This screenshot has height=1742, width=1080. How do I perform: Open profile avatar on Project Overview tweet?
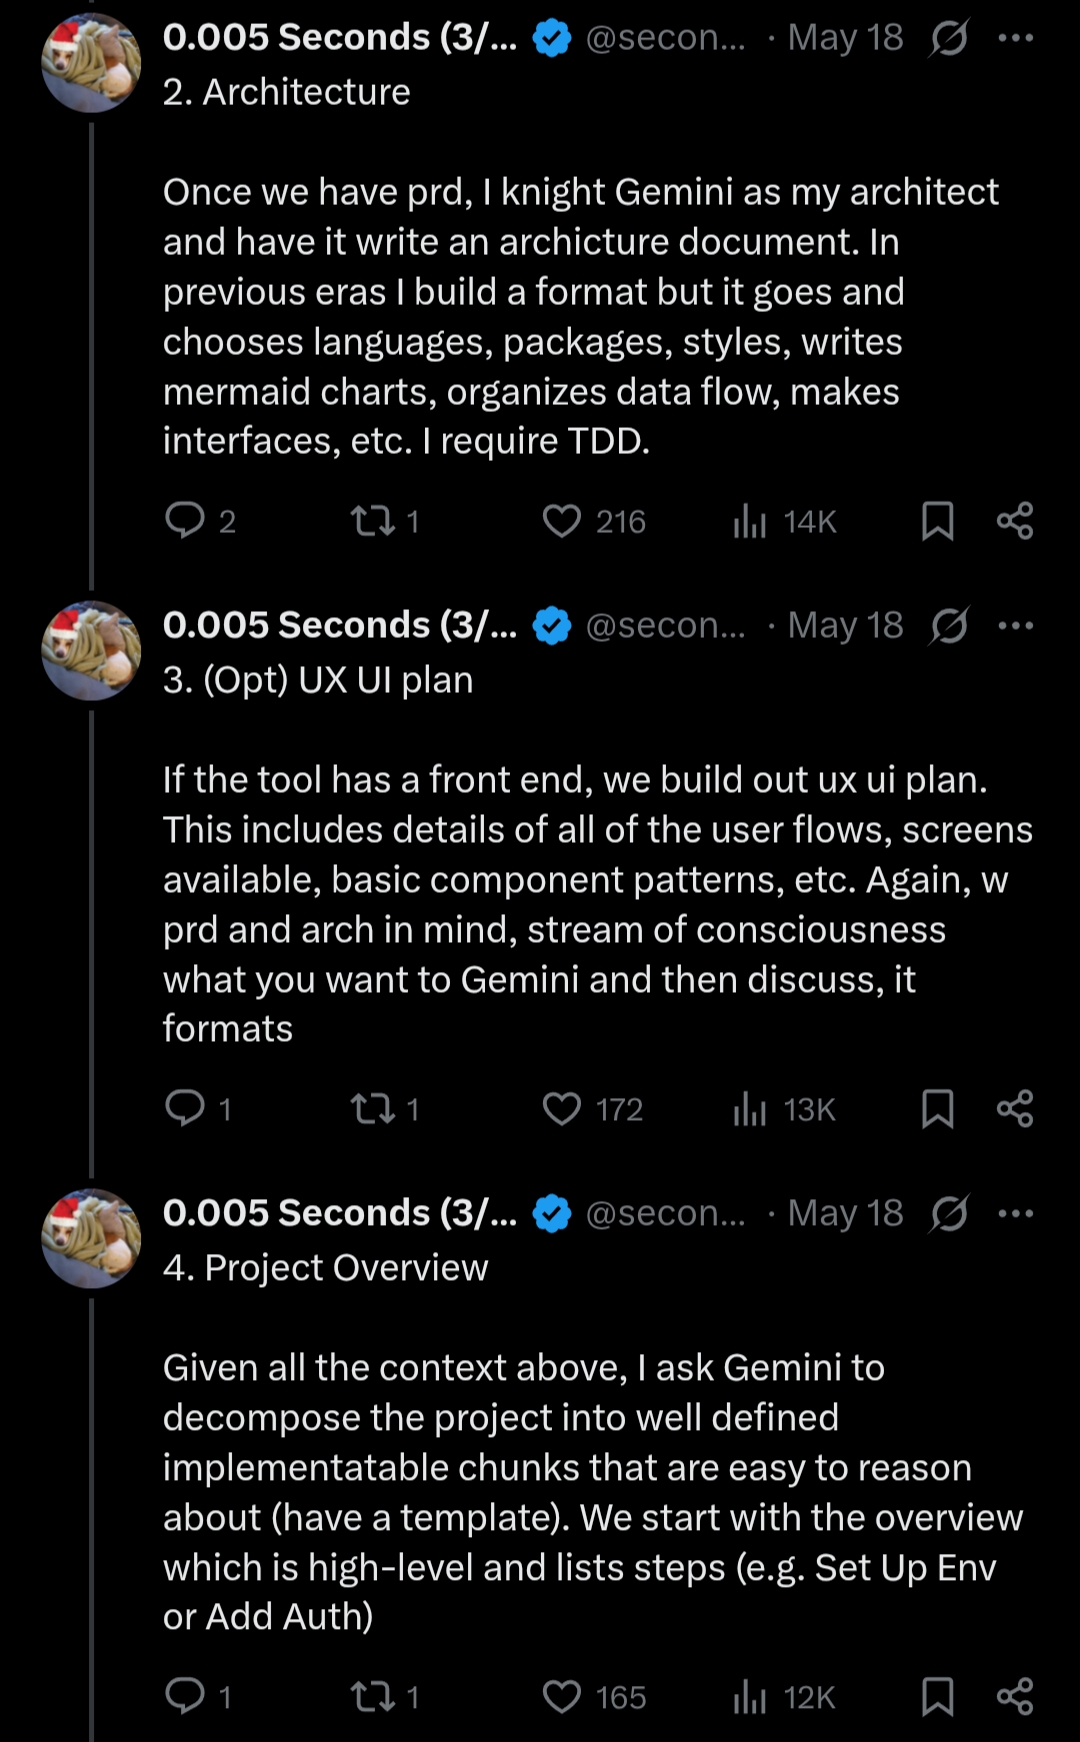91,1238
